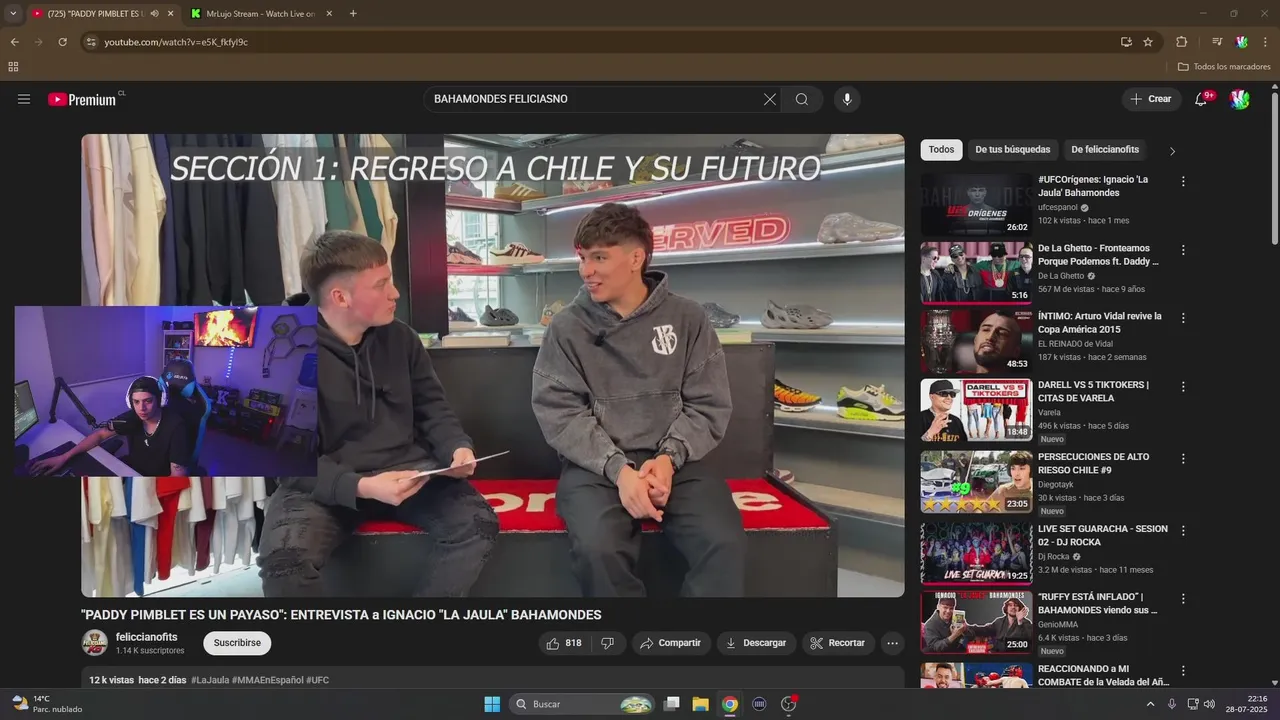
Task: Select the De feliccianofits chip
Action: pyautogui.click(x=1105, y=150)
